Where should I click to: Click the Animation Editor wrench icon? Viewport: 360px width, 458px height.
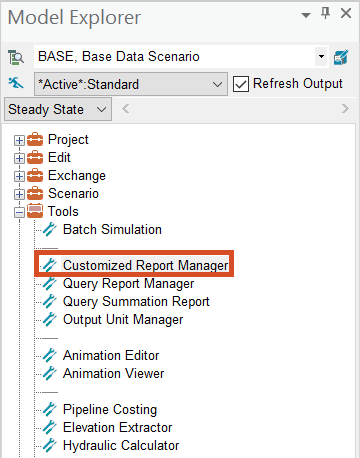pos(50,355)
